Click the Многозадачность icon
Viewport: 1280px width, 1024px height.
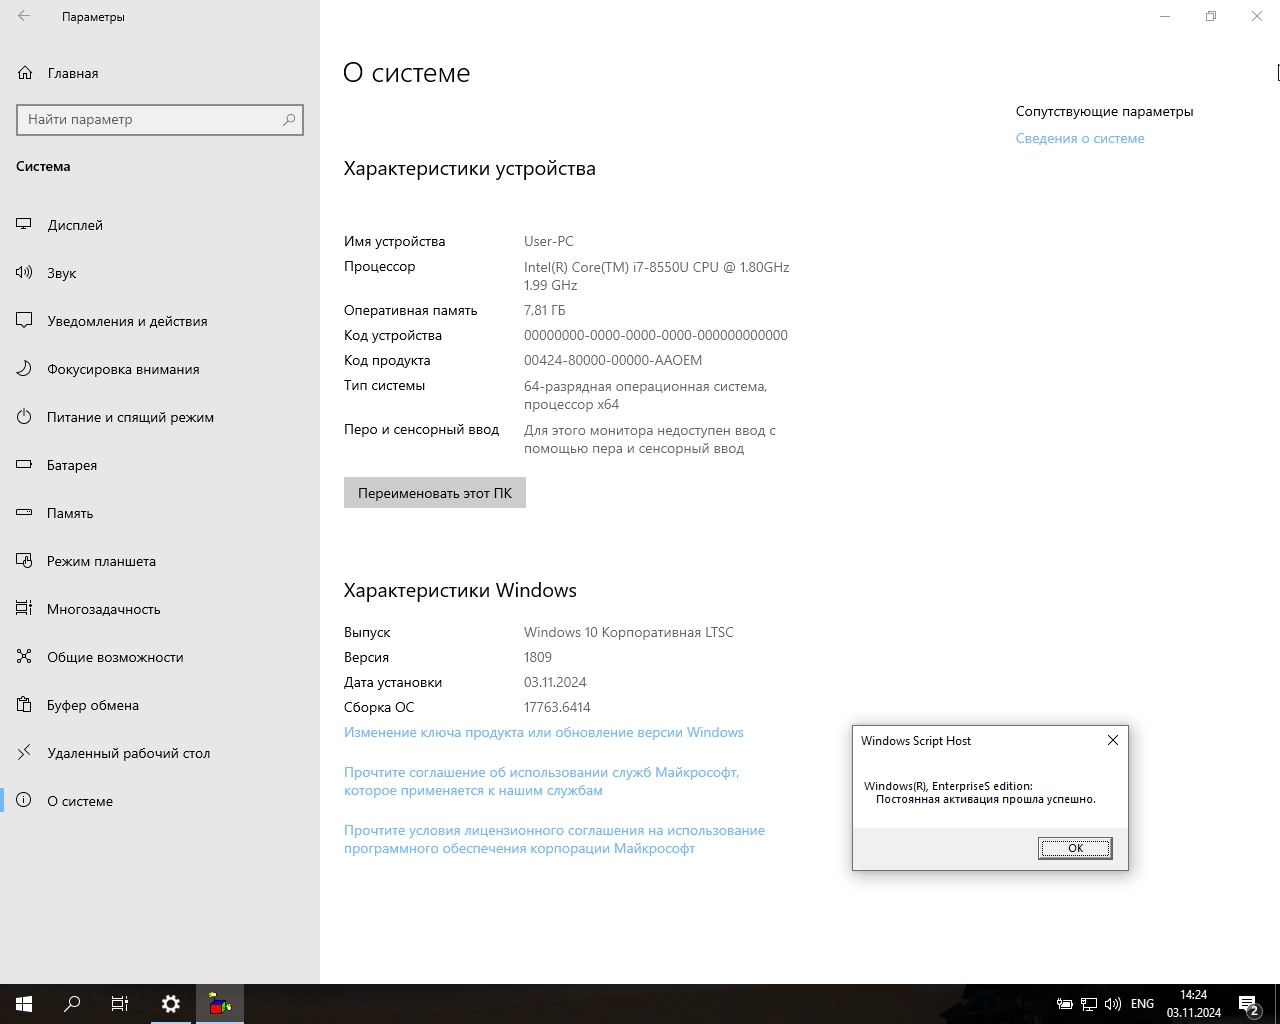[x=24, y=608]
